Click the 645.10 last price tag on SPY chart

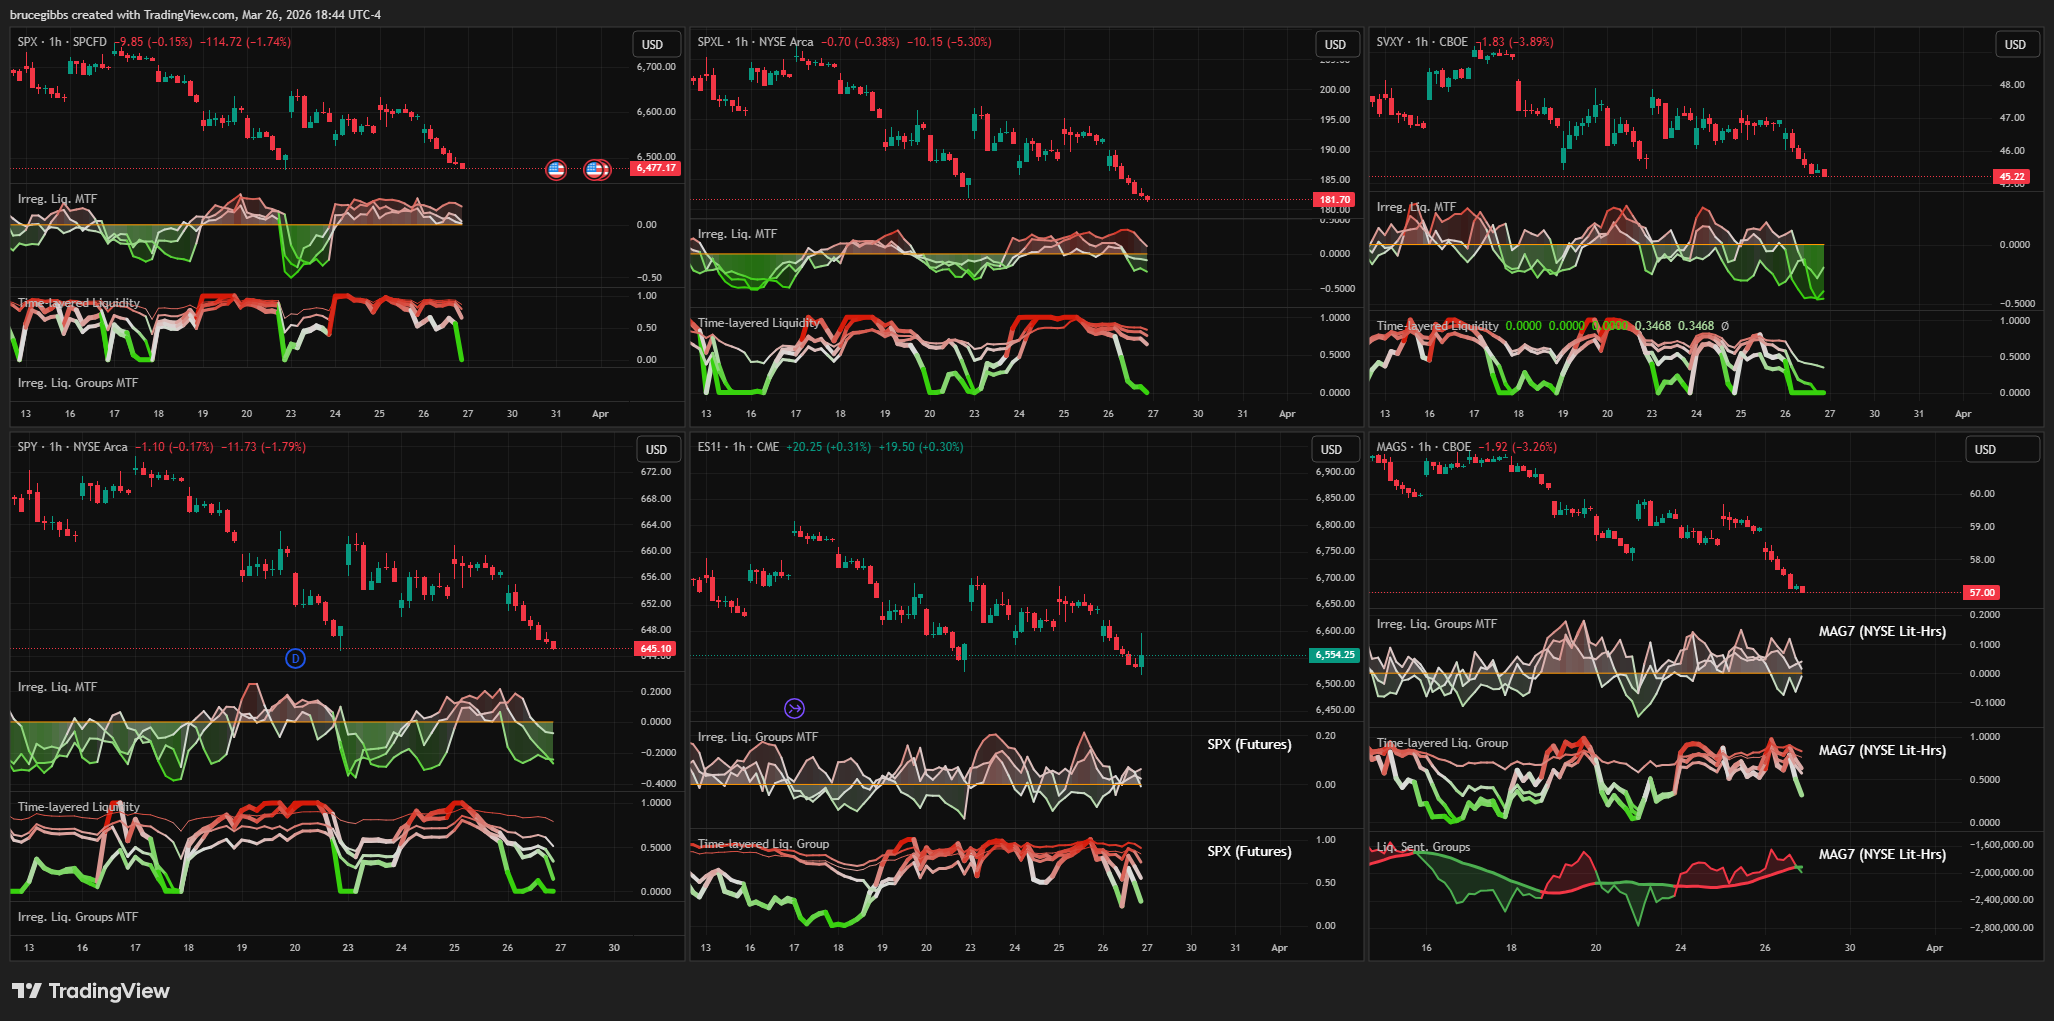coord(655,649)
